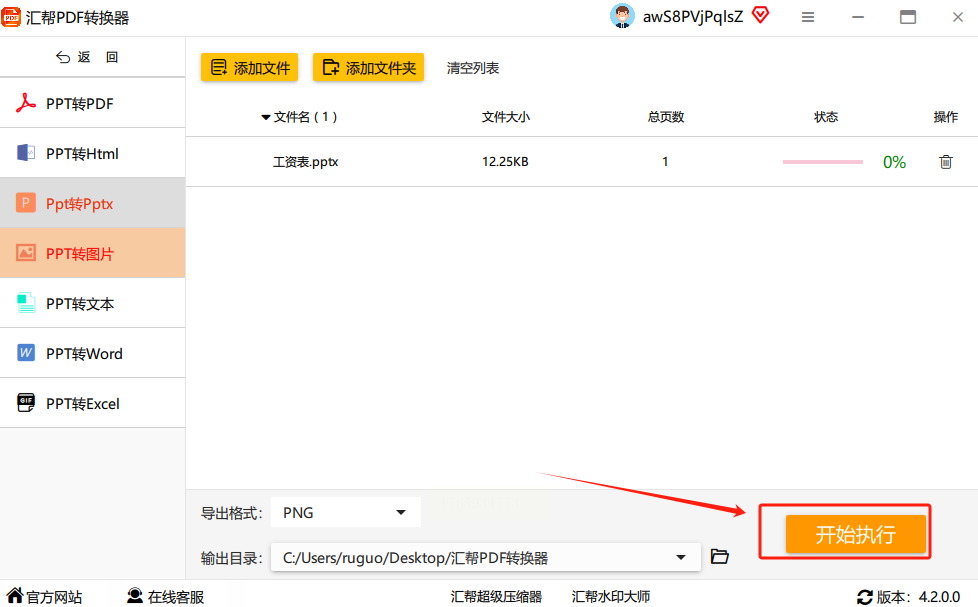The width and height of the screenshot is (978, 607).
Task: Open output folder browse icon
Action: [720, 556]
